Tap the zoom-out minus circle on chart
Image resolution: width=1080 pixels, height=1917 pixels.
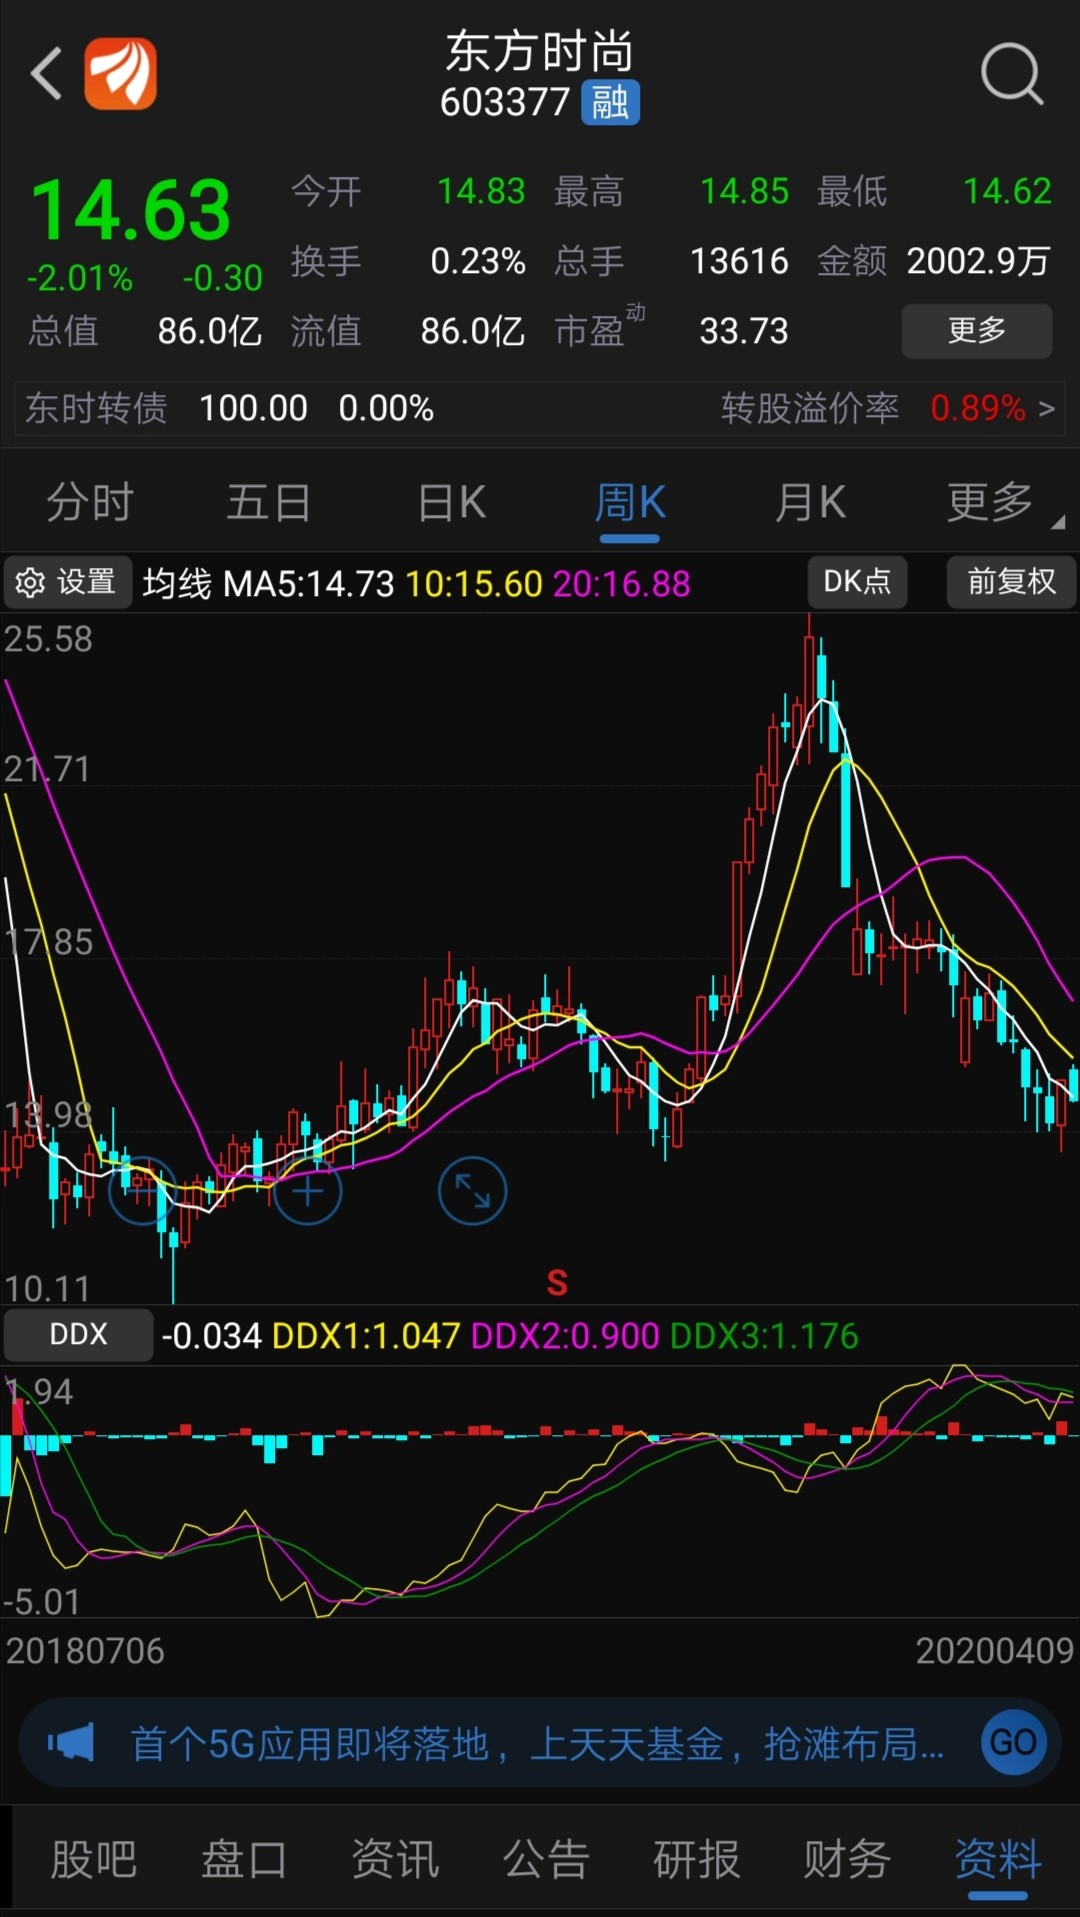[x=143, y=1191]
